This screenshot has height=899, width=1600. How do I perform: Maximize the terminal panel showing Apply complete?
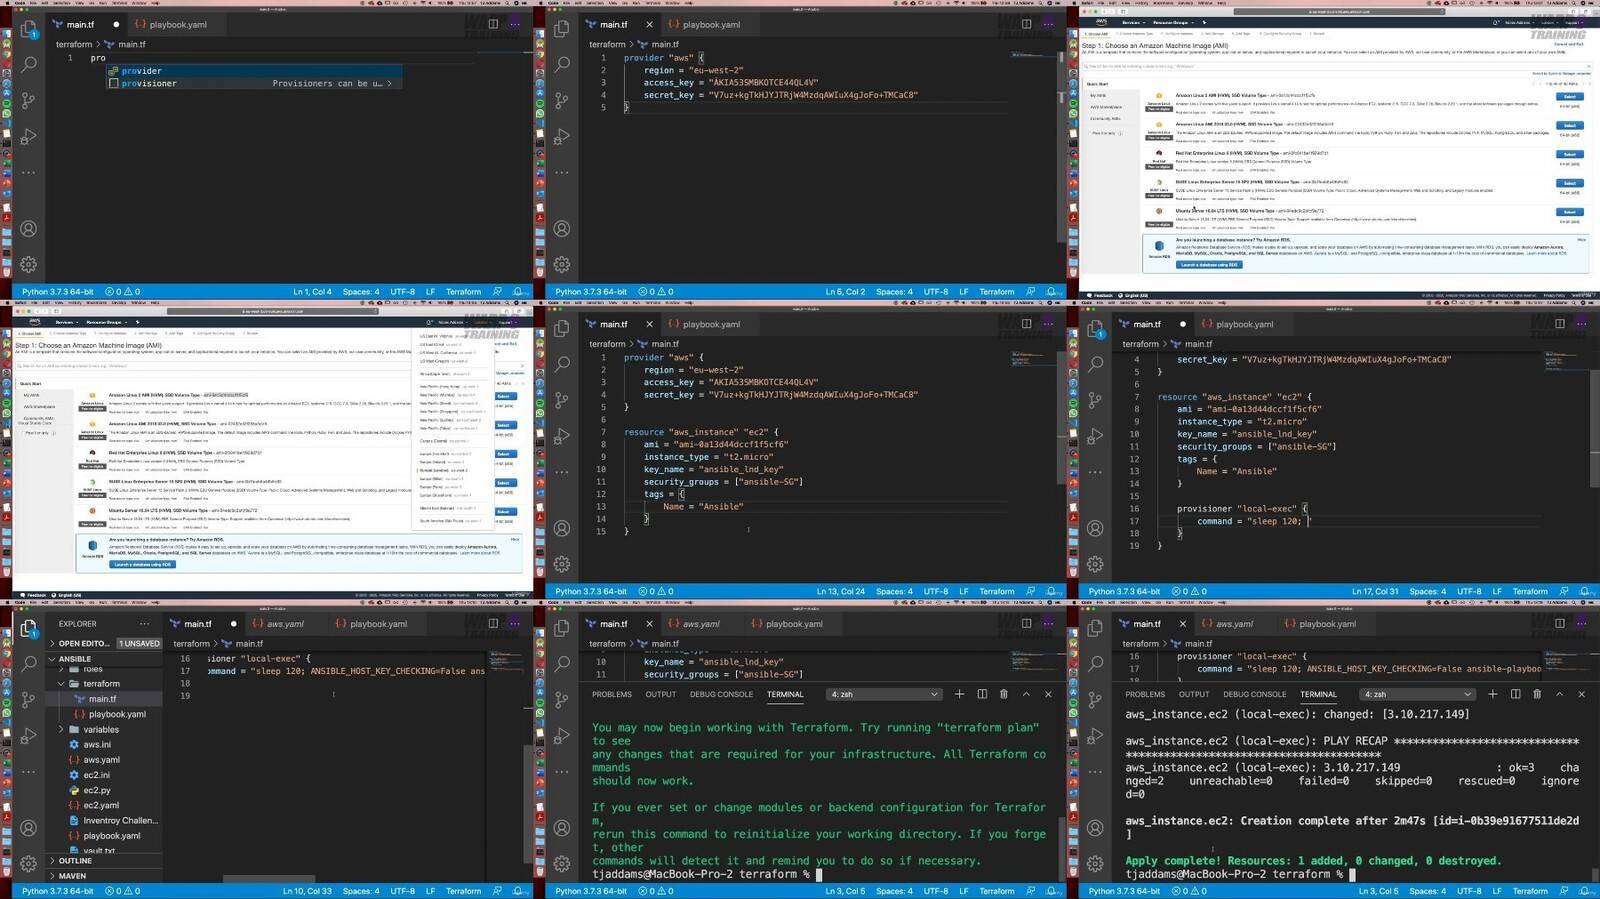1559,694
